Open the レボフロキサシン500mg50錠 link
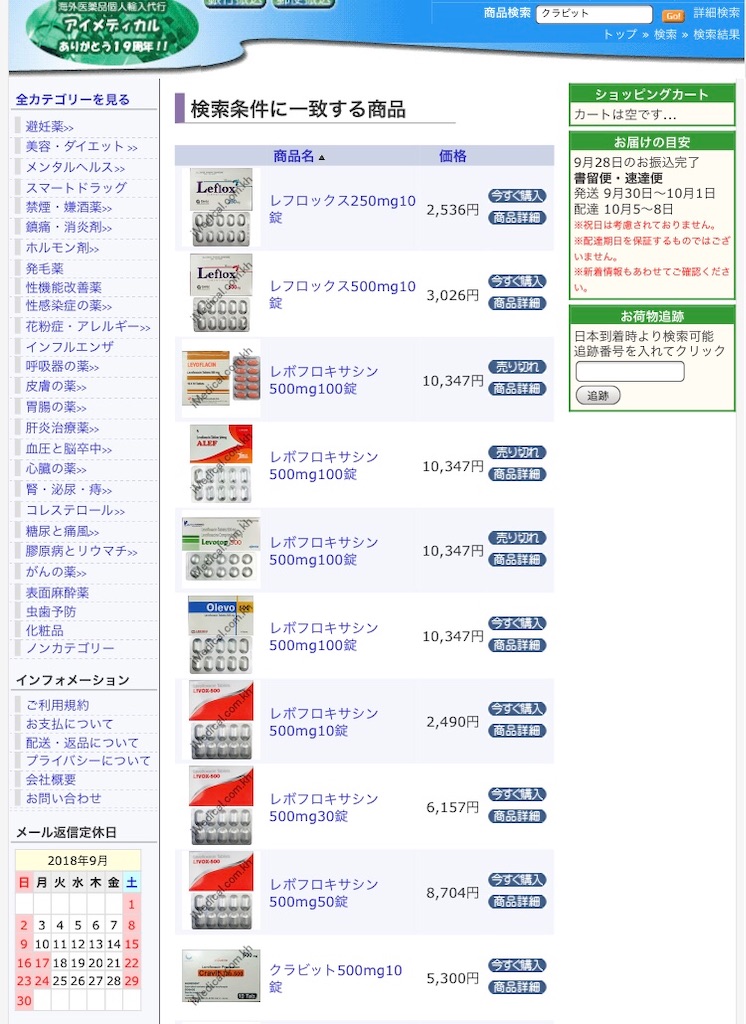 click(x=323, y=893)
